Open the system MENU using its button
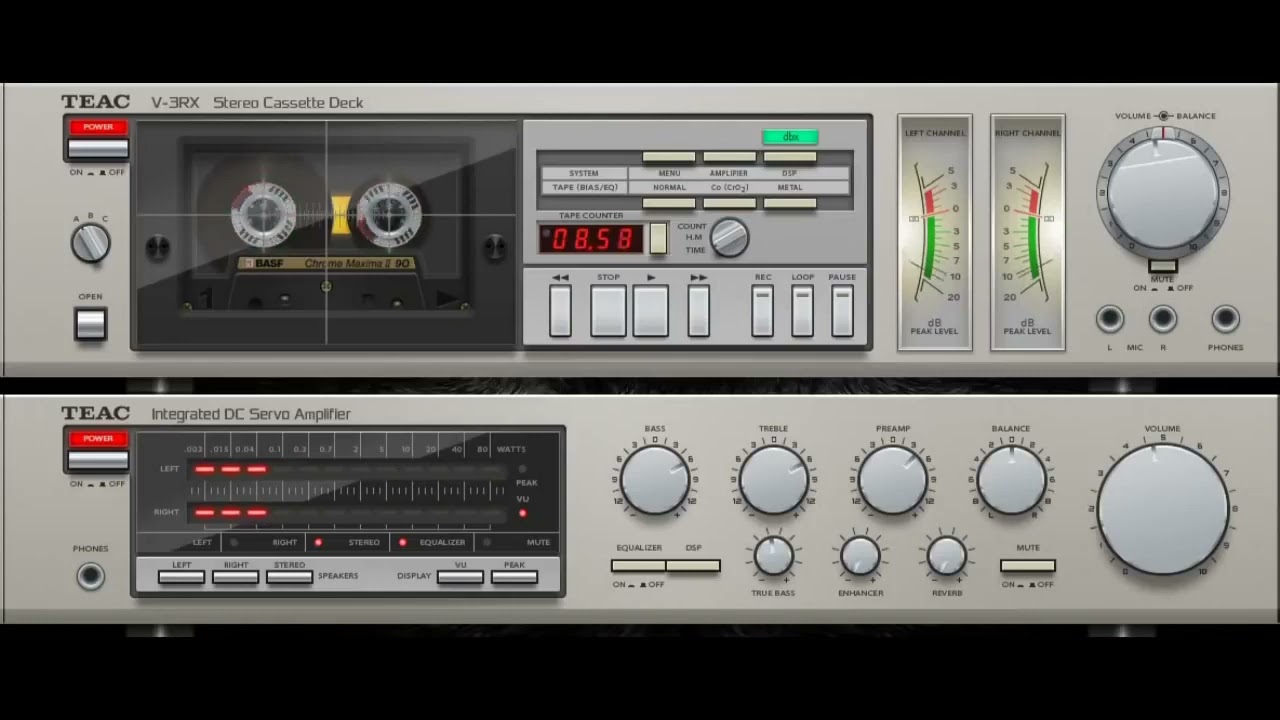 [668, 157]
